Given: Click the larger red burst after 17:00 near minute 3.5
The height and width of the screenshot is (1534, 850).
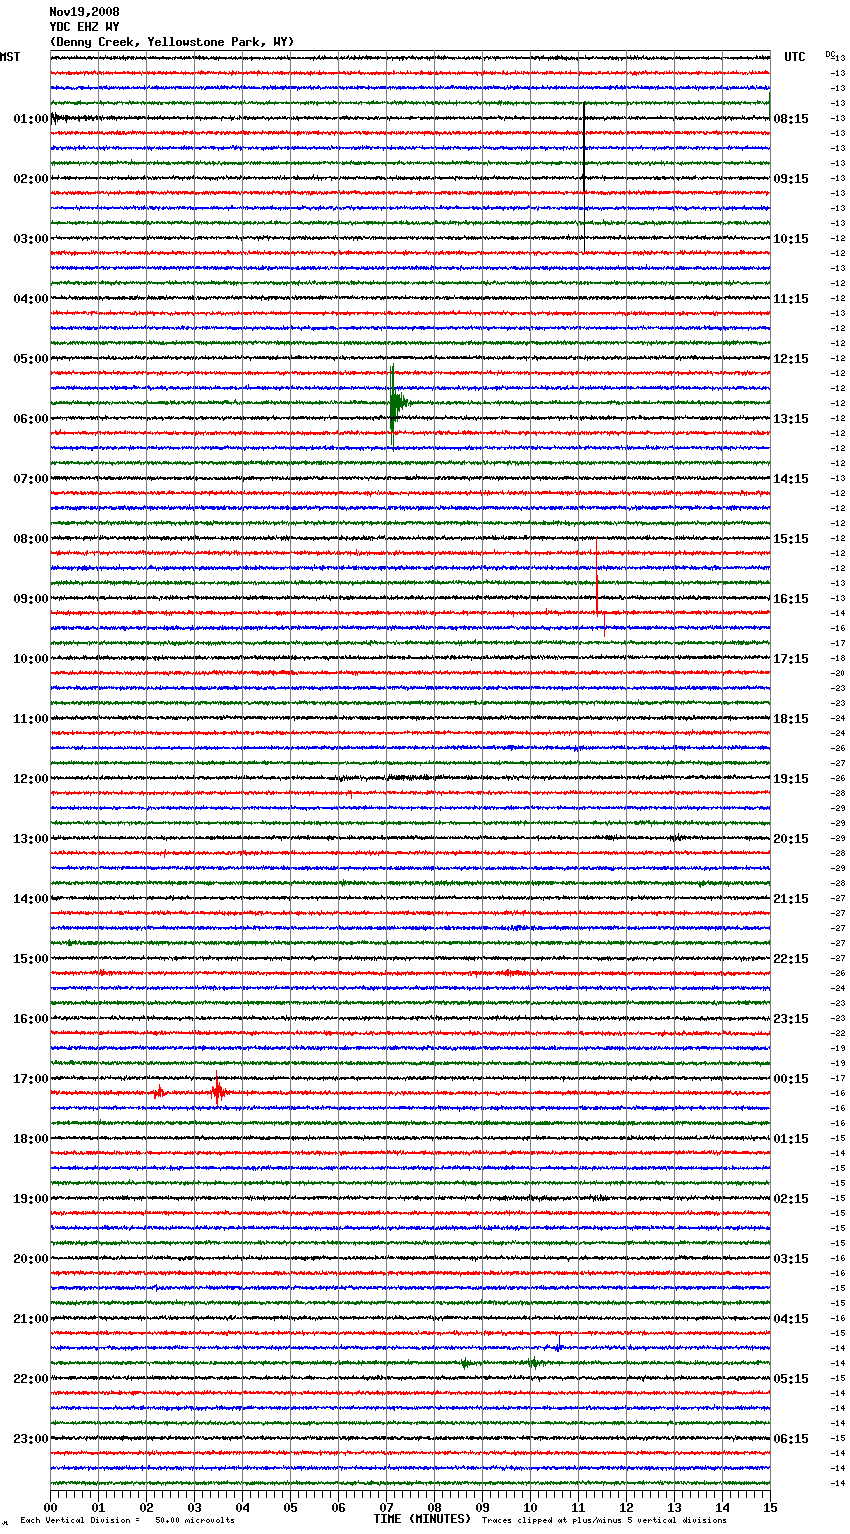Looking at the screenshot, I should 218,1091.
